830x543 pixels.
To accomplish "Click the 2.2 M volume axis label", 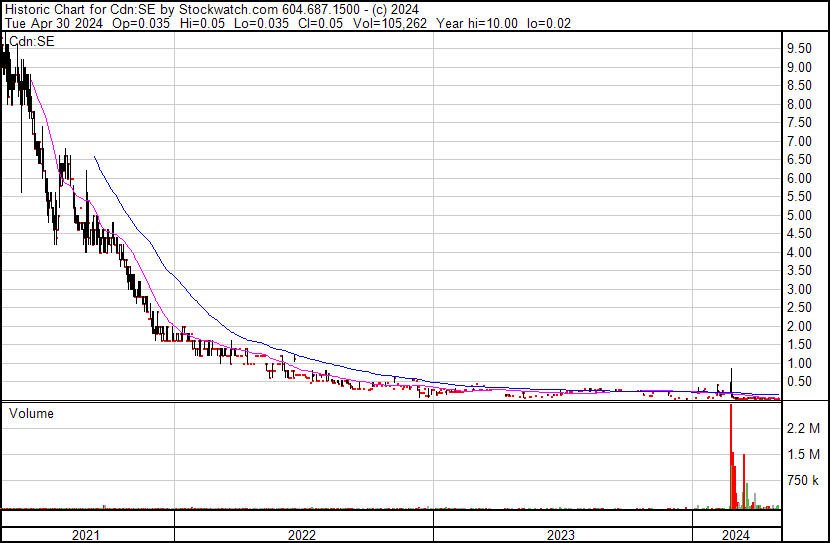I will pyautogui.click(x=804, y=429).
